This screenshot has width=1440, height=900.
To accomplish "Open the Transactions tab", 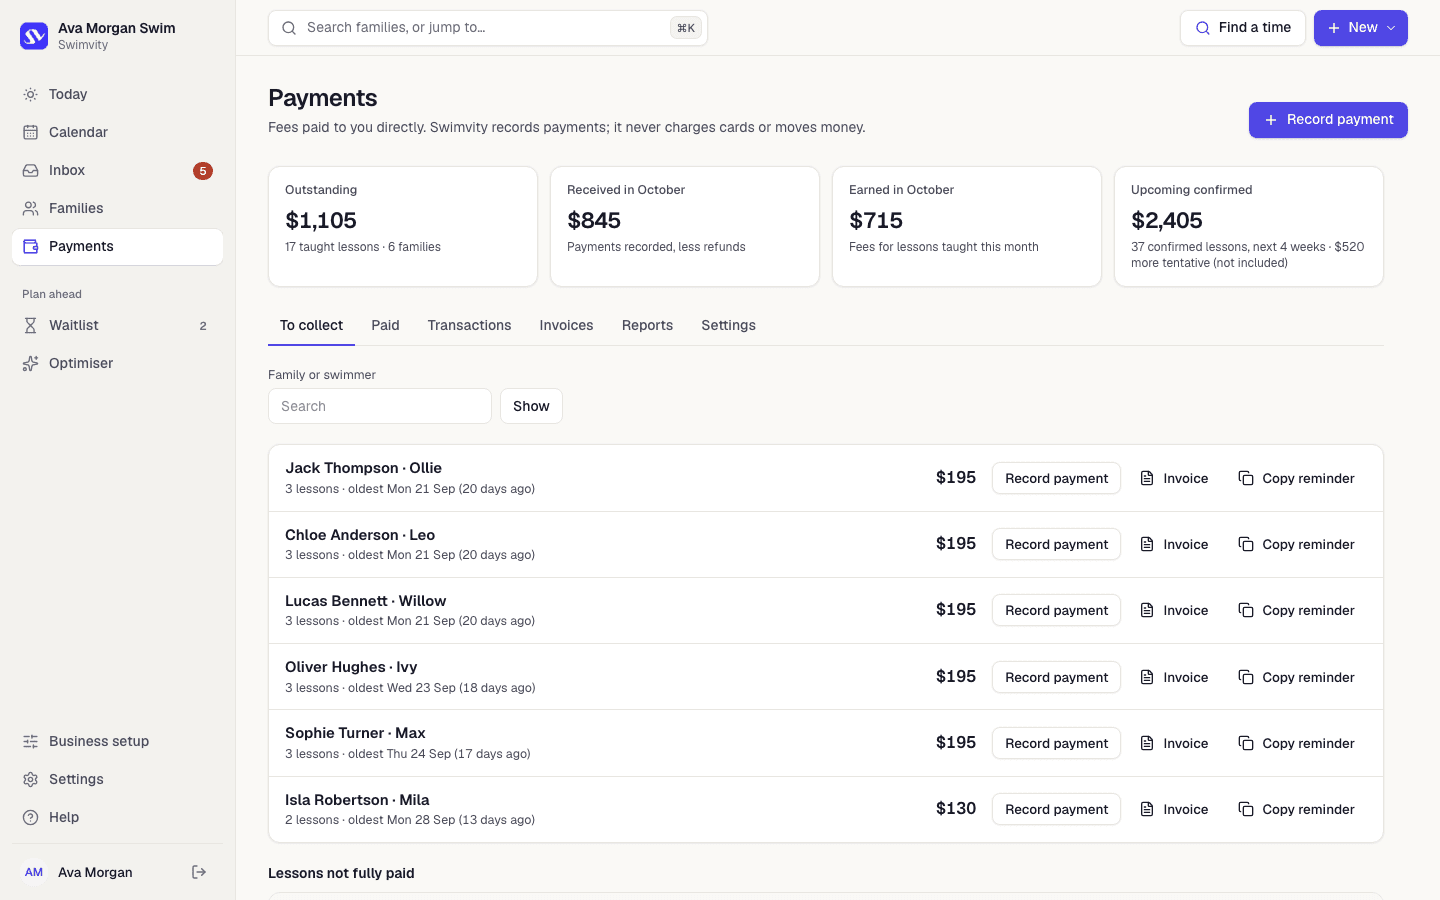I will [469, 325].
